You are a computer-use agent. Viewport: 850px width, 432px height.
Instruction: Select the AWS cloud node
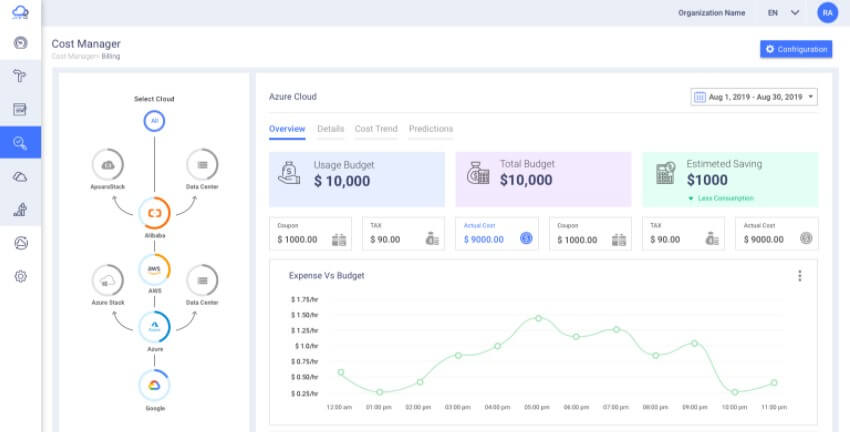(154, 269)
